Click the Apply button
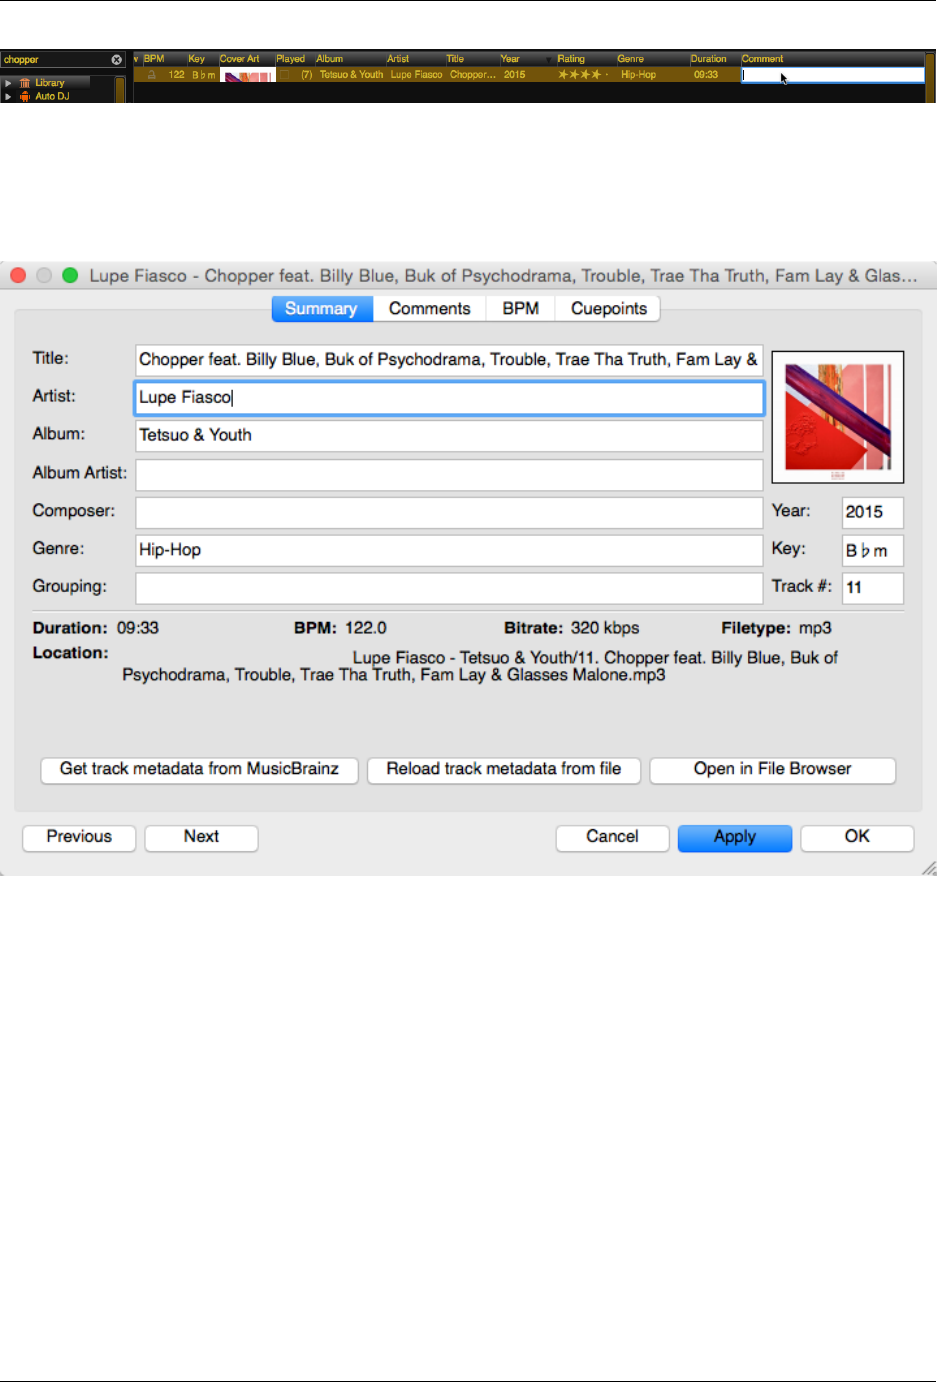 click(x=735, y=838)
